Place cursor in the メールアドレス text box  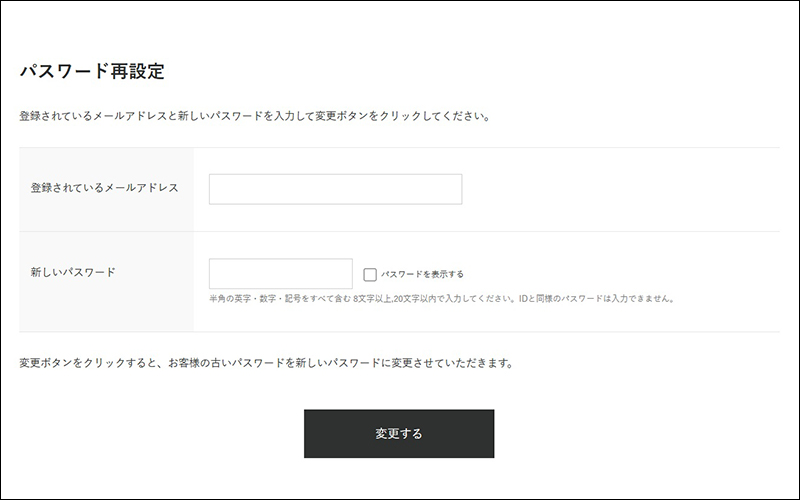335,189
